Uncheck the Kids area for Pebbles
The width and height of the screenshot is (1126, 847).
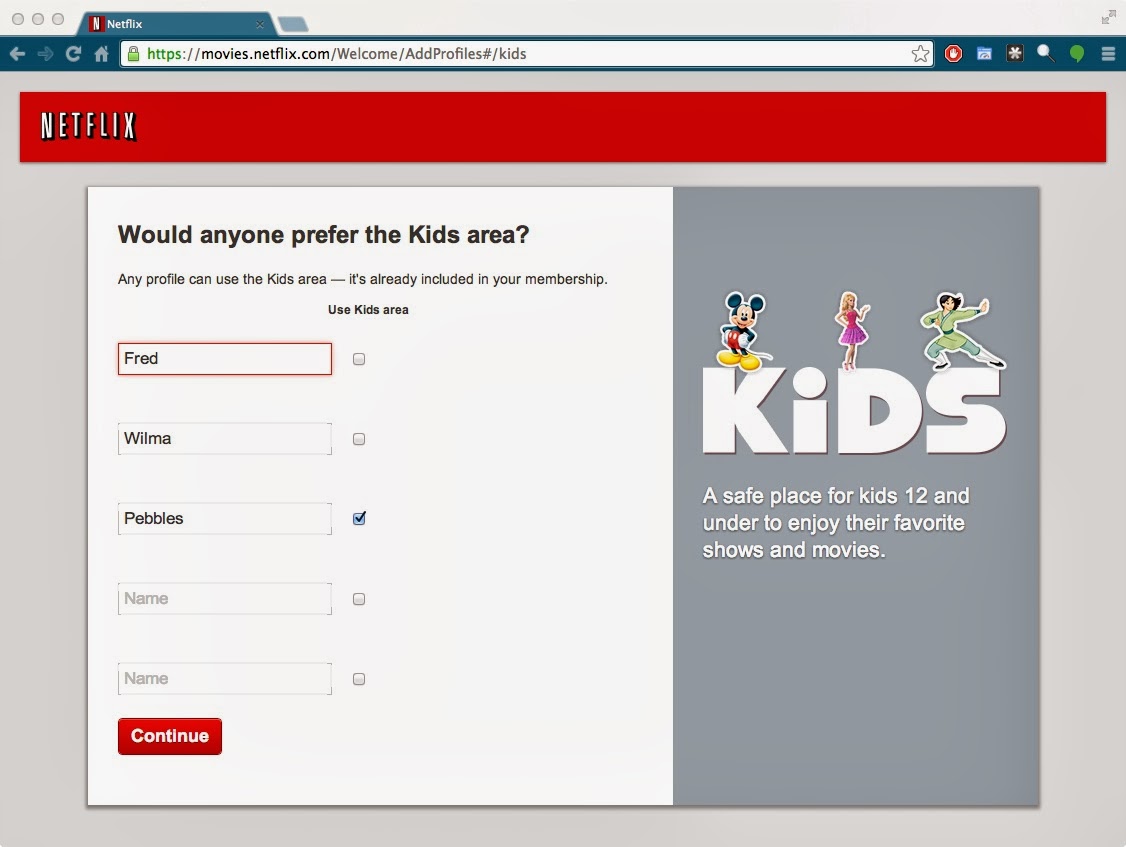[359, 519]
